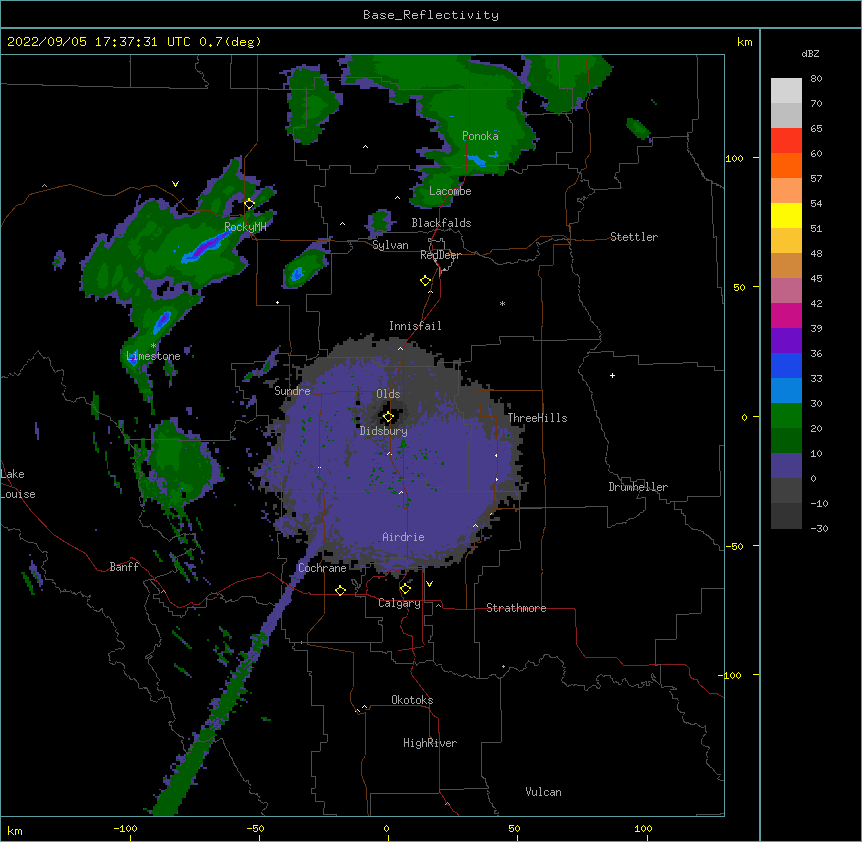Pick the bright yellow 51–54 dBZ legend swatch
862x842 pixels.
click(x=786, y=215)
